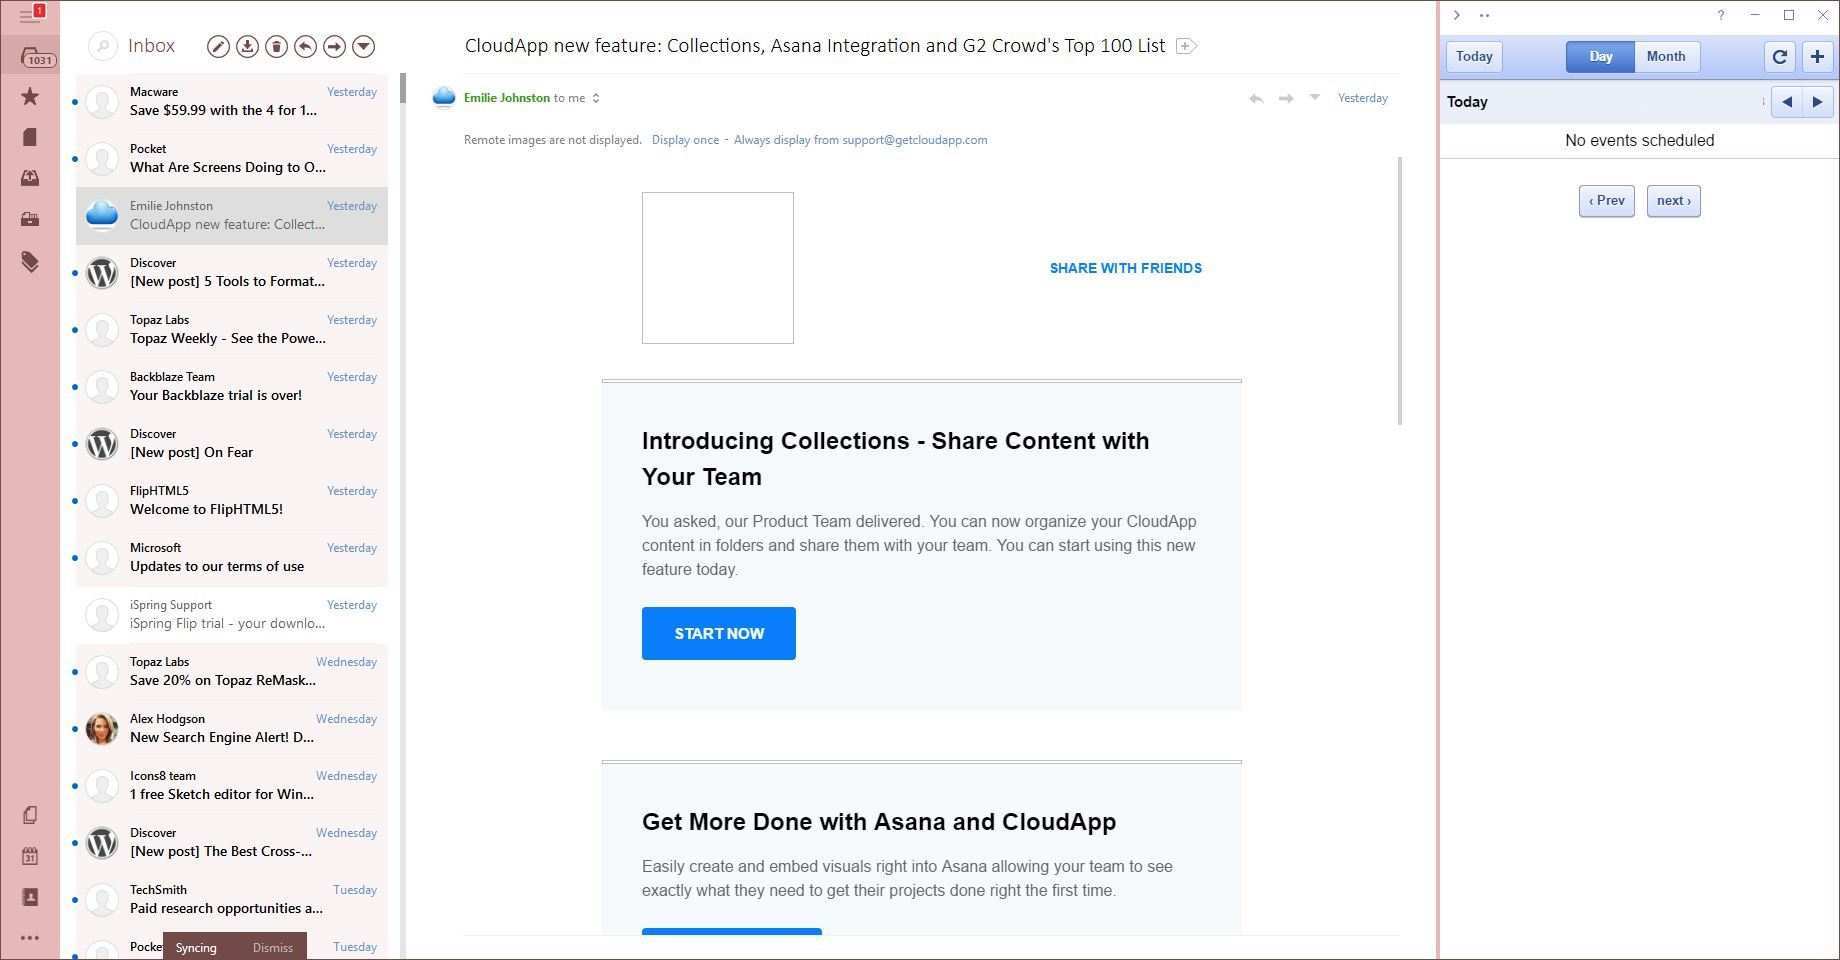
Task: Forward using the toolbar right-arrow icon
Action: point(335,46)
